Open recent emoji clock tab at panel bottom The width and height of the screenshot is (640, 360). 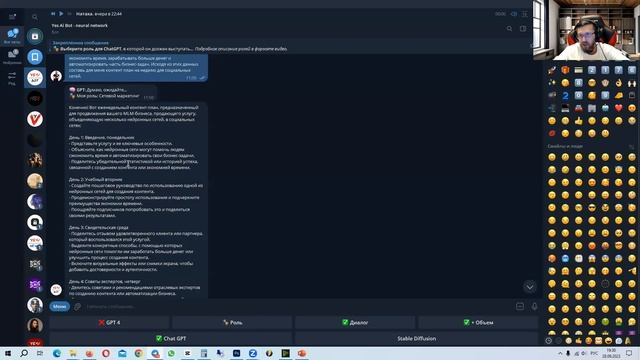(549, 340)
